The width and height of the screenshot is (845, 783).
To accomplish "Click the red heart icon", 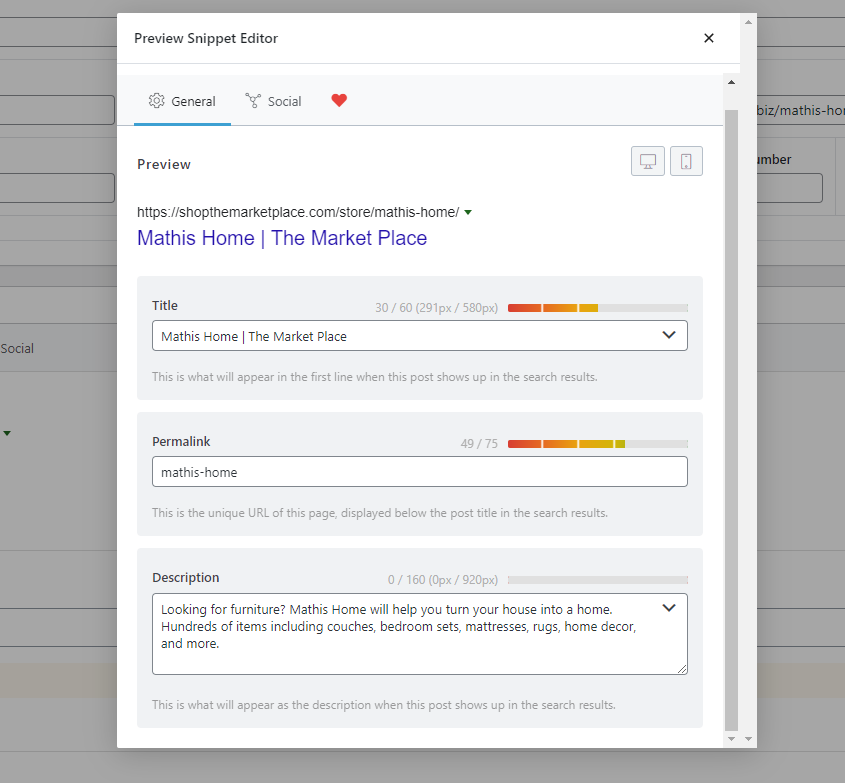I will [x=339, y=100].
